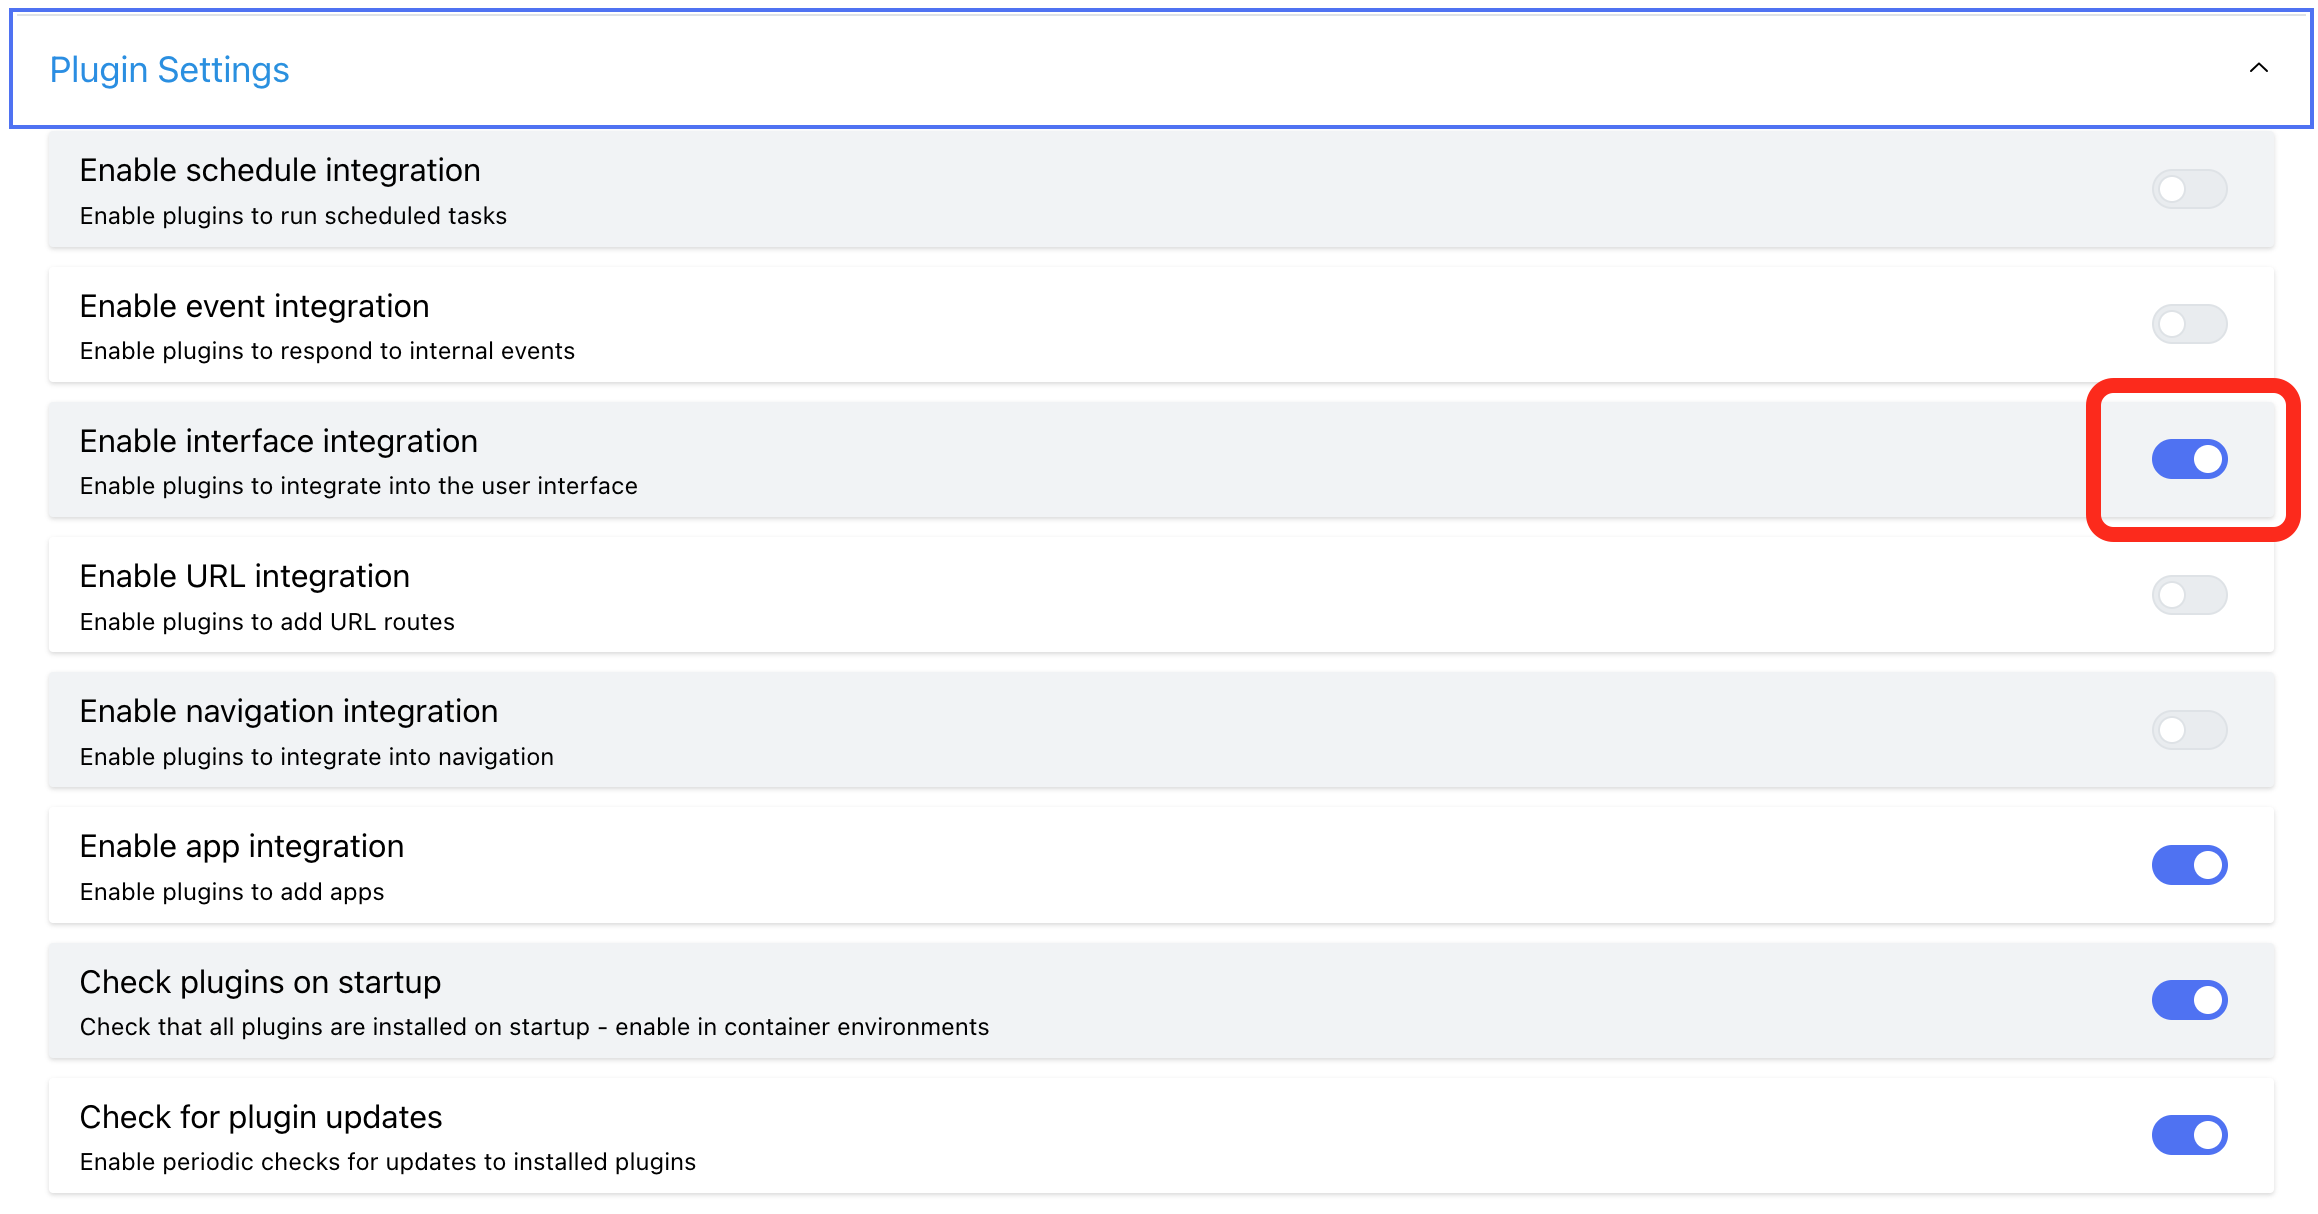The width and height of the screenshot is (2318, 1214).
Task: Click the Plugin Settings heading
Action: pos(167,69)
